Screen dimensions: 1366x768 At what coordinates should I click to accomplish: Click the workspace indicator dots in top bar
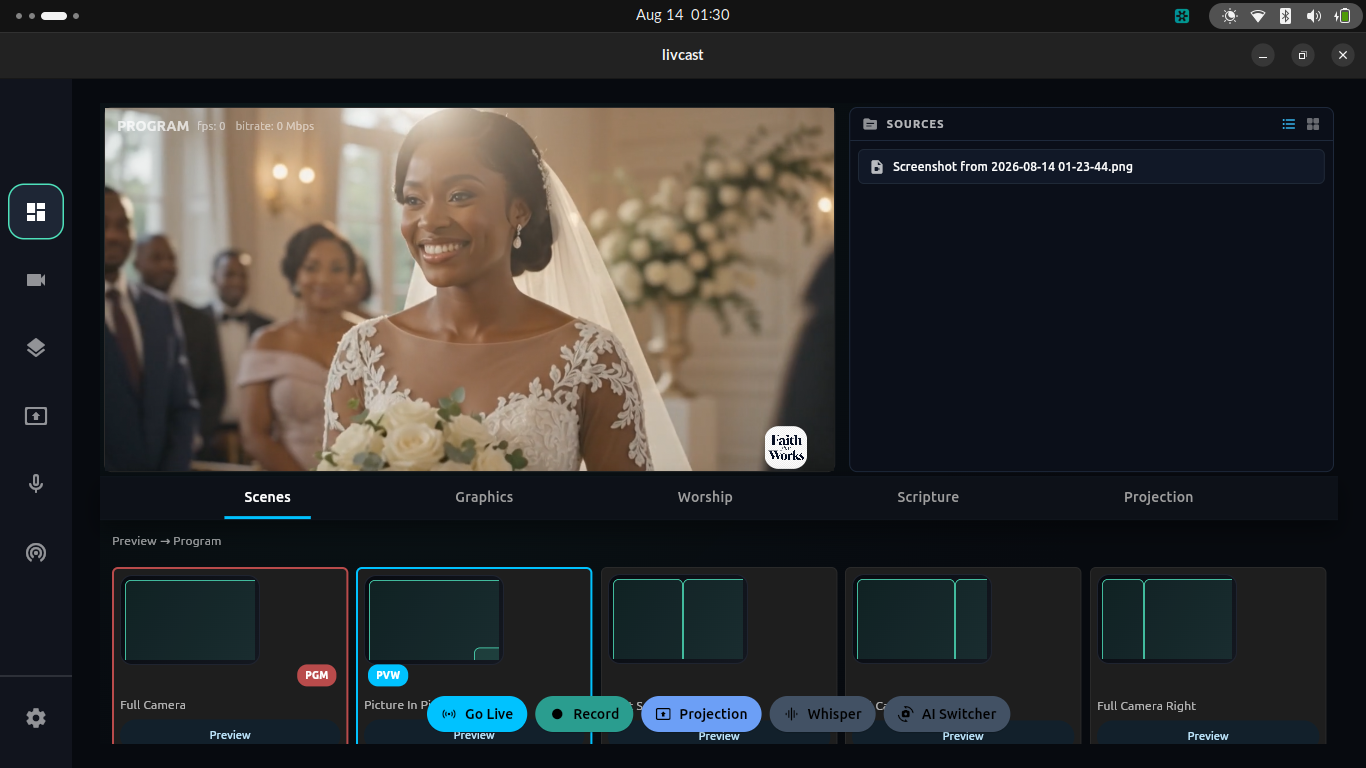coord(48,16)
